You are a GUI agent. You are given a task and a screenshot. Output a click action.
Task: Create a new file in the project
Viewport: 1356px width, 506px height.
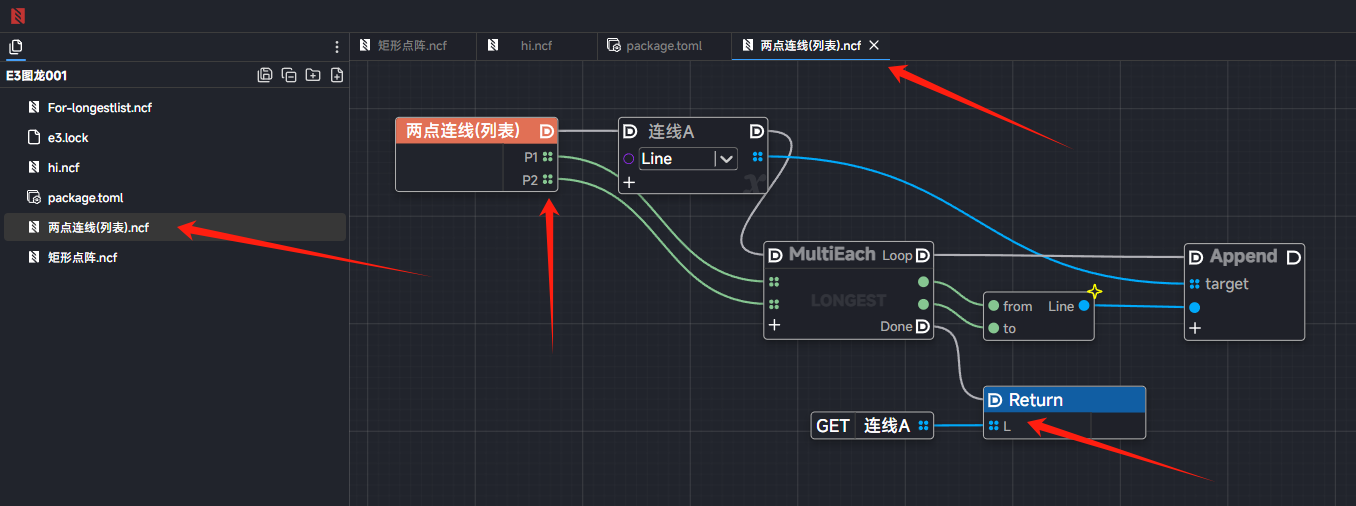(x=337, y=75)
